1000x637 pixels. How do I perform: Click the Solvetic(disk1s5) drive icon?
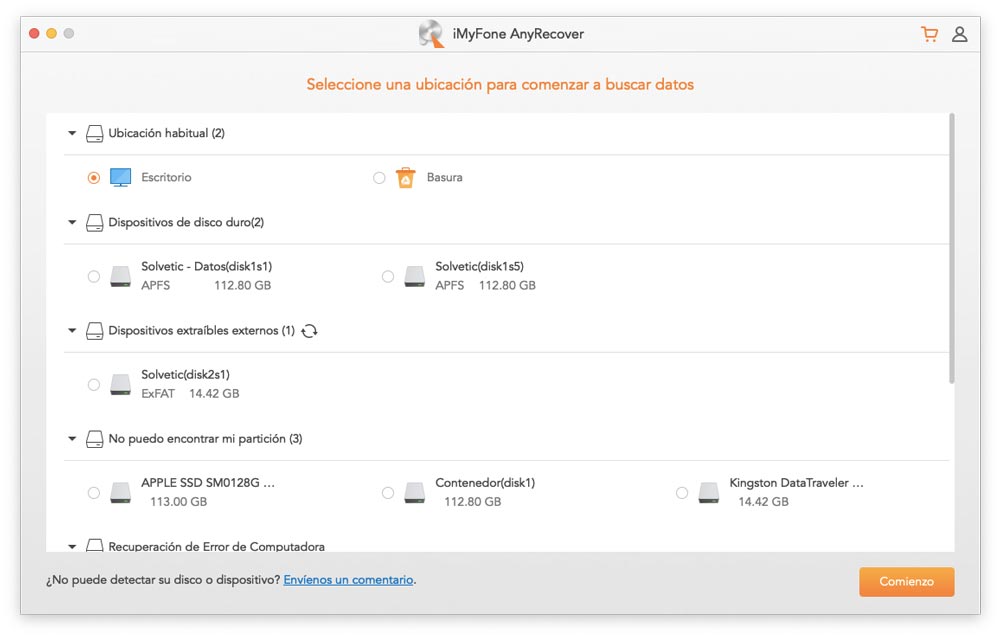414,276
